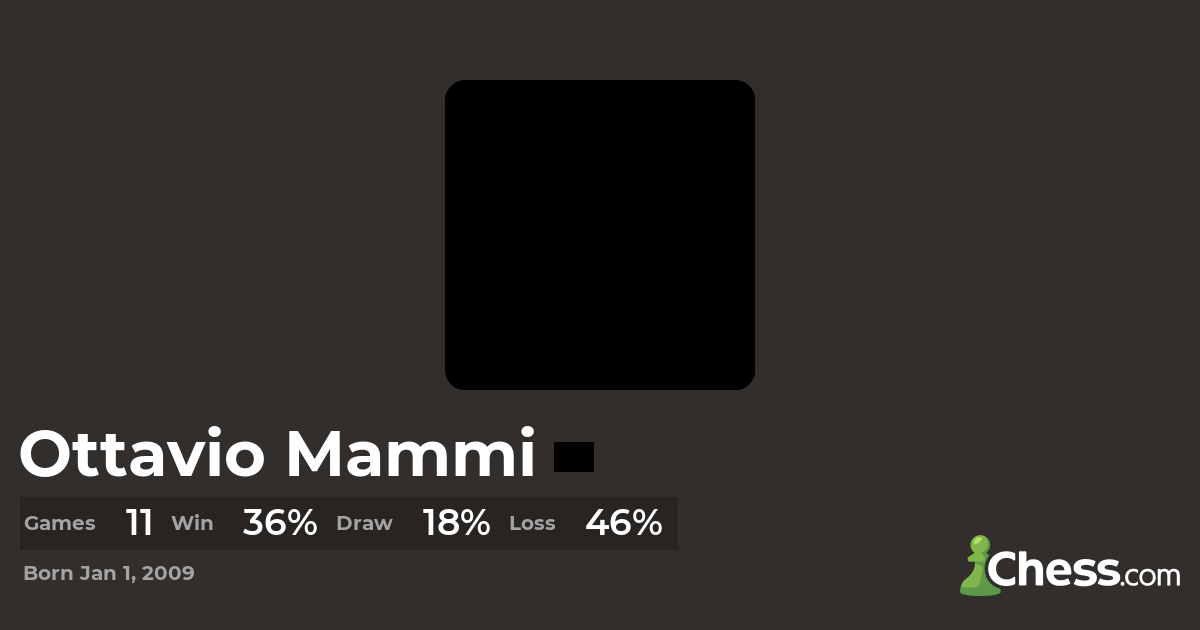This screenshot has height=630, width=1200.
Task: Select the Win stat label
Action: point(192,523)
